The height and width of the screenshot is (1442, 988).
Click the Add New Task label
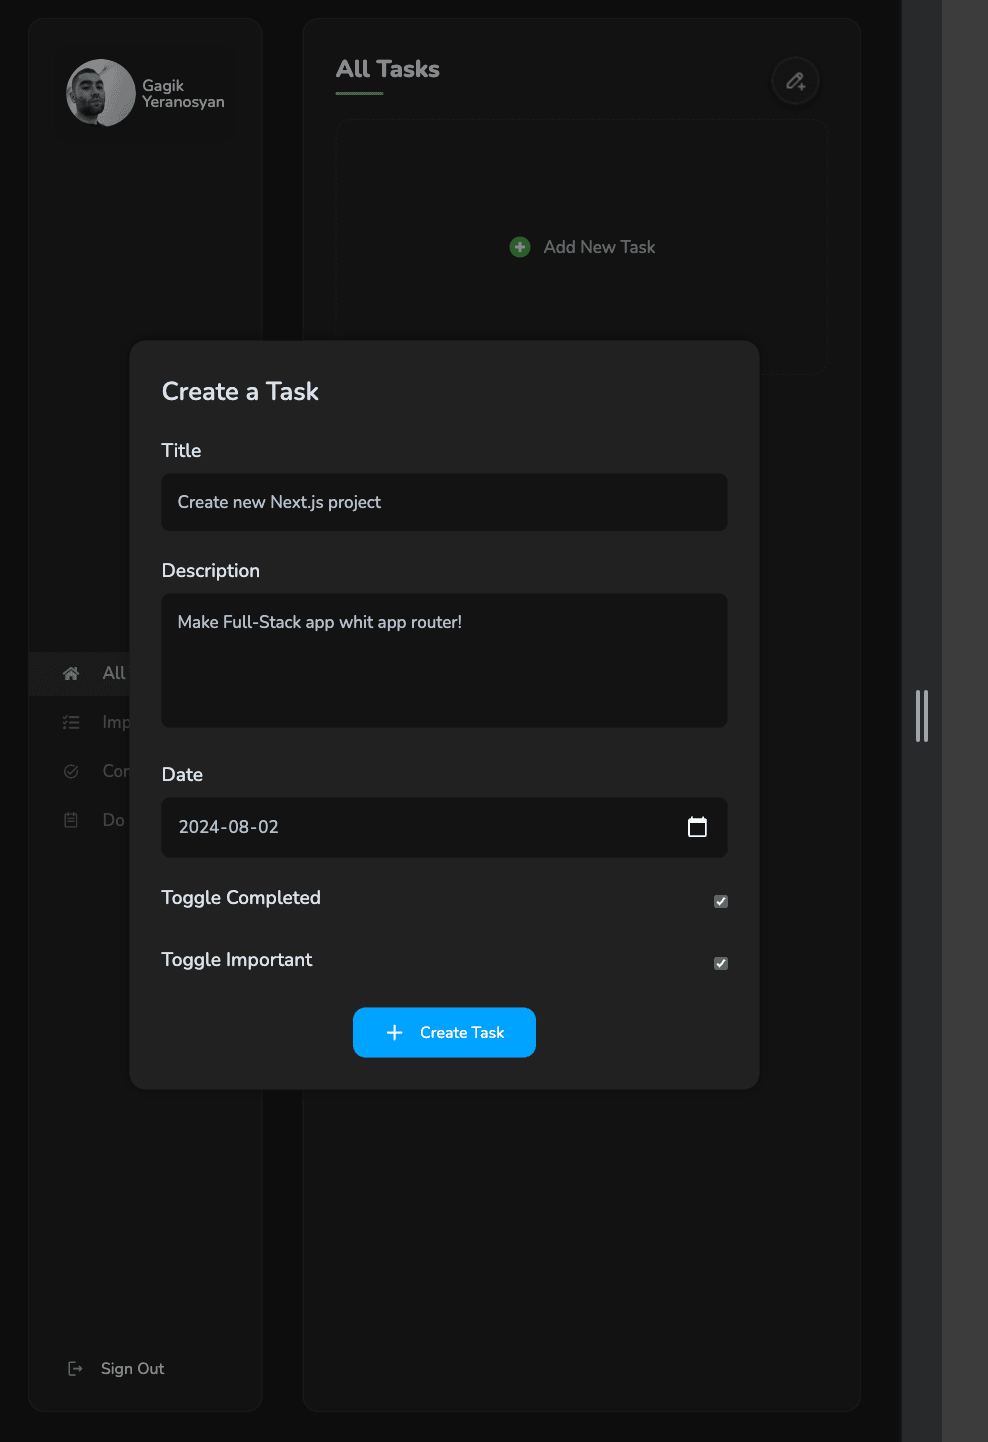[x=598, y=247]
